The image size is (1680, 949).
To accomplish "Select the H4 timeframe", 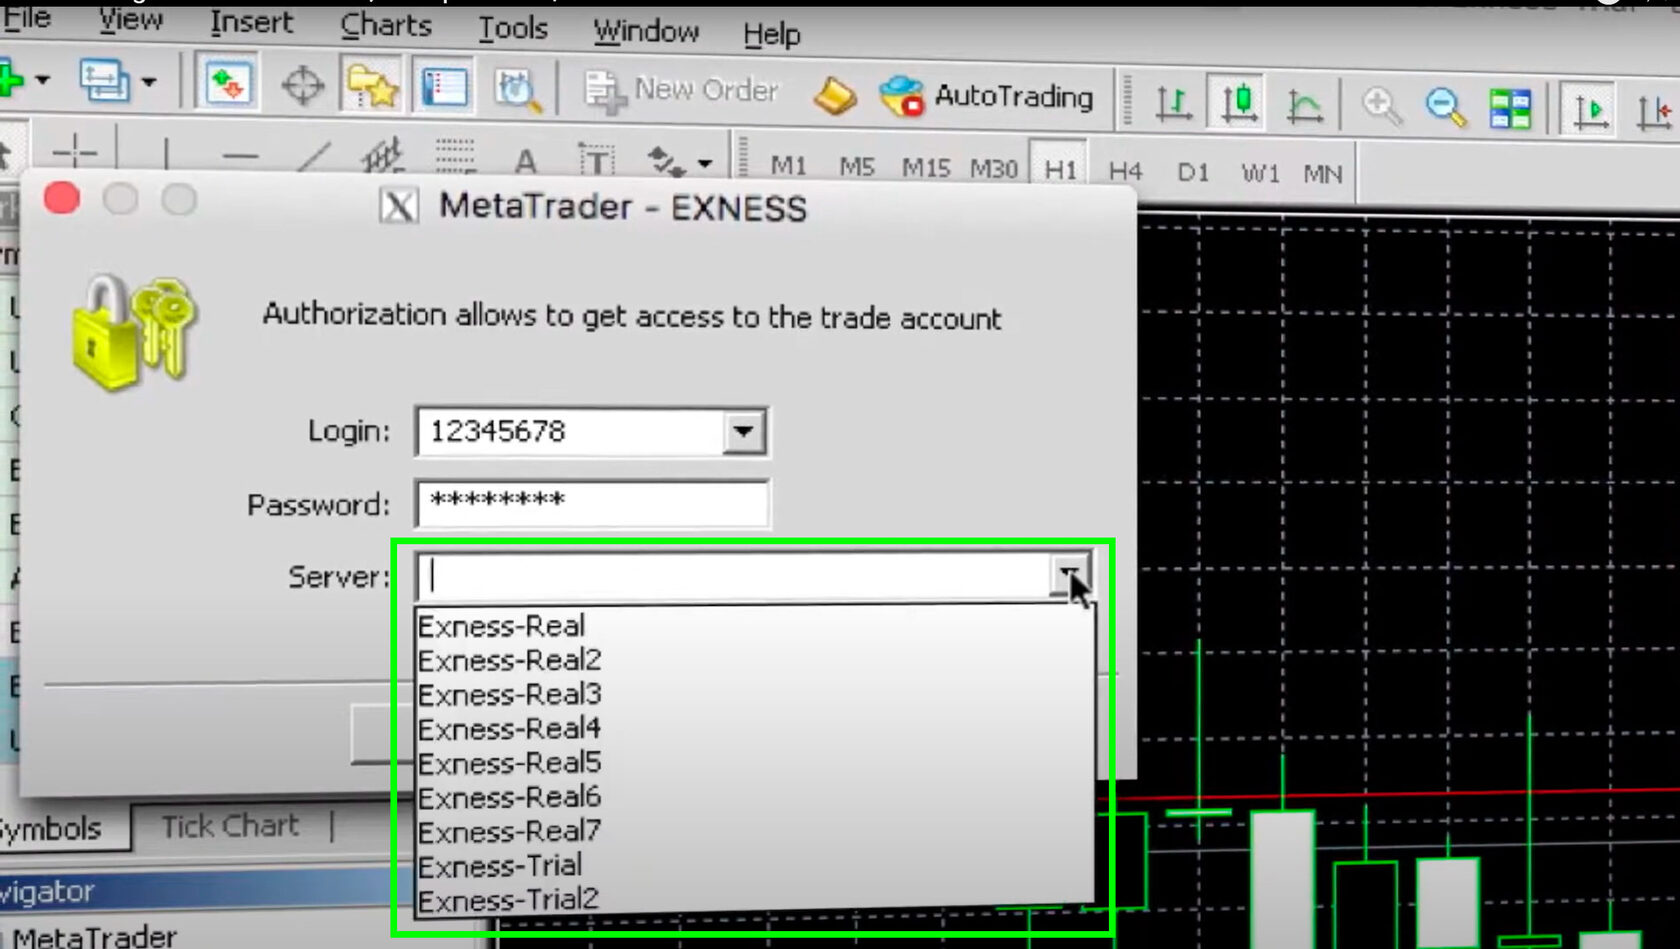I will pyautogui.click(x=1125, y=172).
